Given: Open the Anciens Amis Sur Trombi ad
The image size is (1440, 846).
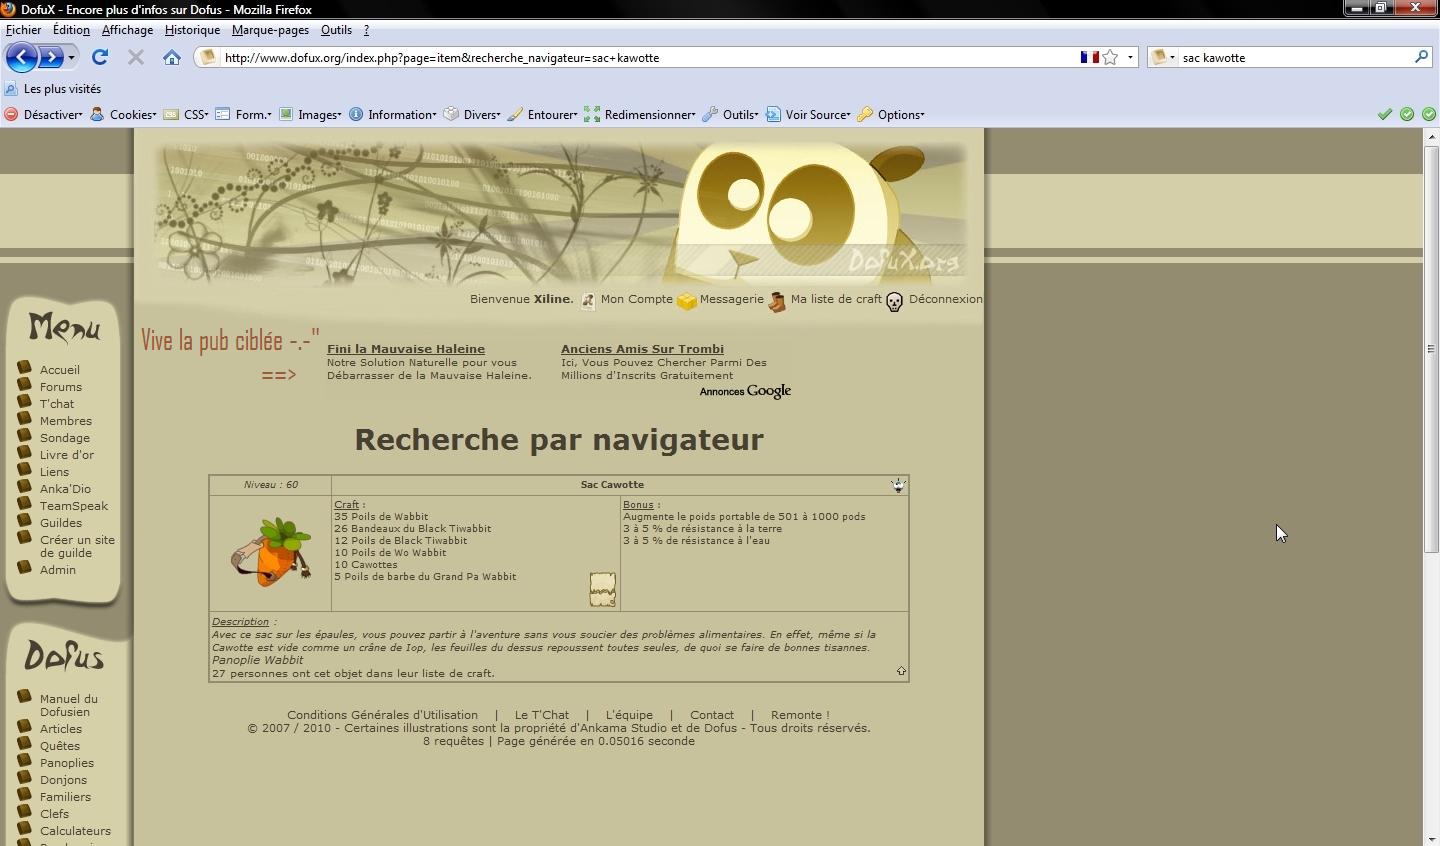Looking at the screenshot, I should pos(642,349).
